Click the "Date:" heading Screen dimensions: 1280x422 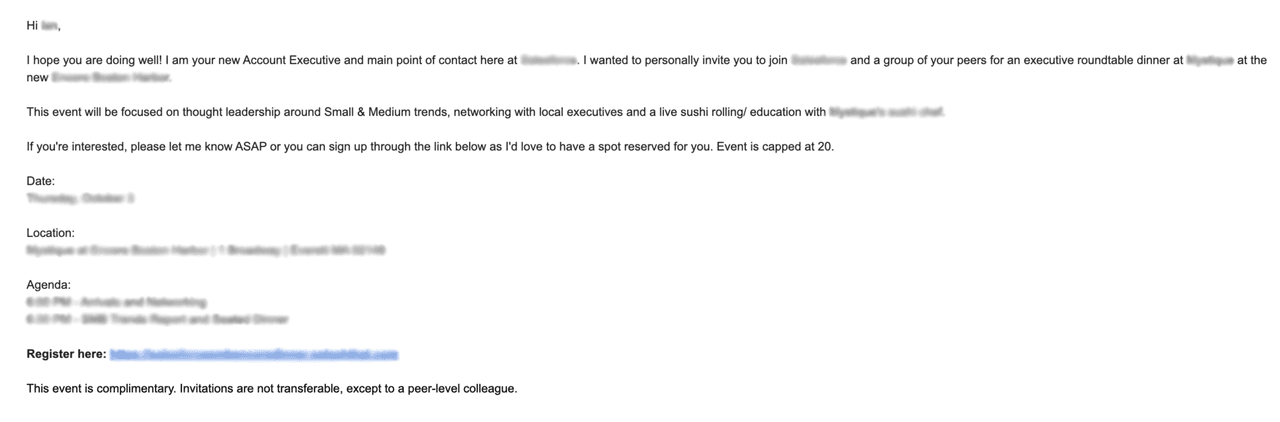point(41,181)
